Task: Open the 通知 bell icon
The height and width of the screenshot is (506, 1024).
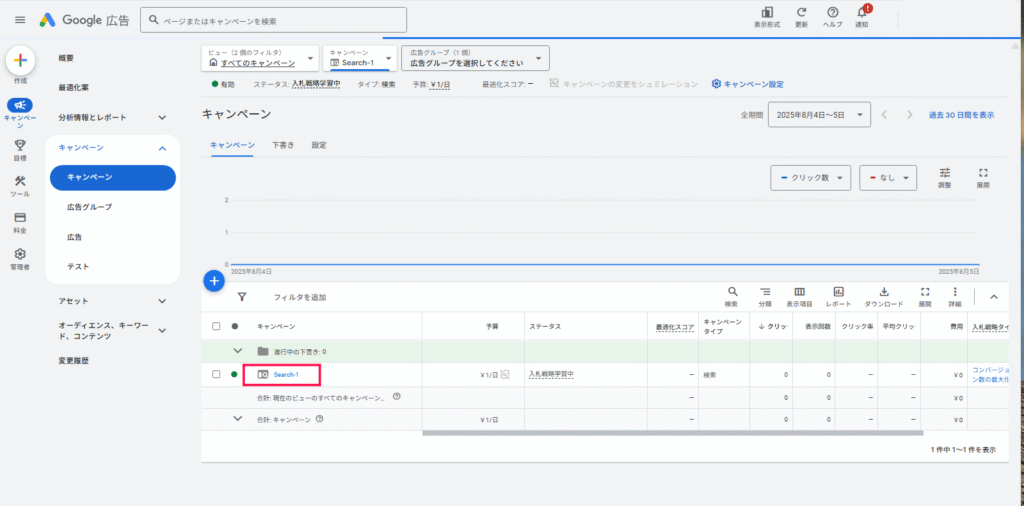Action: [862, 12]
